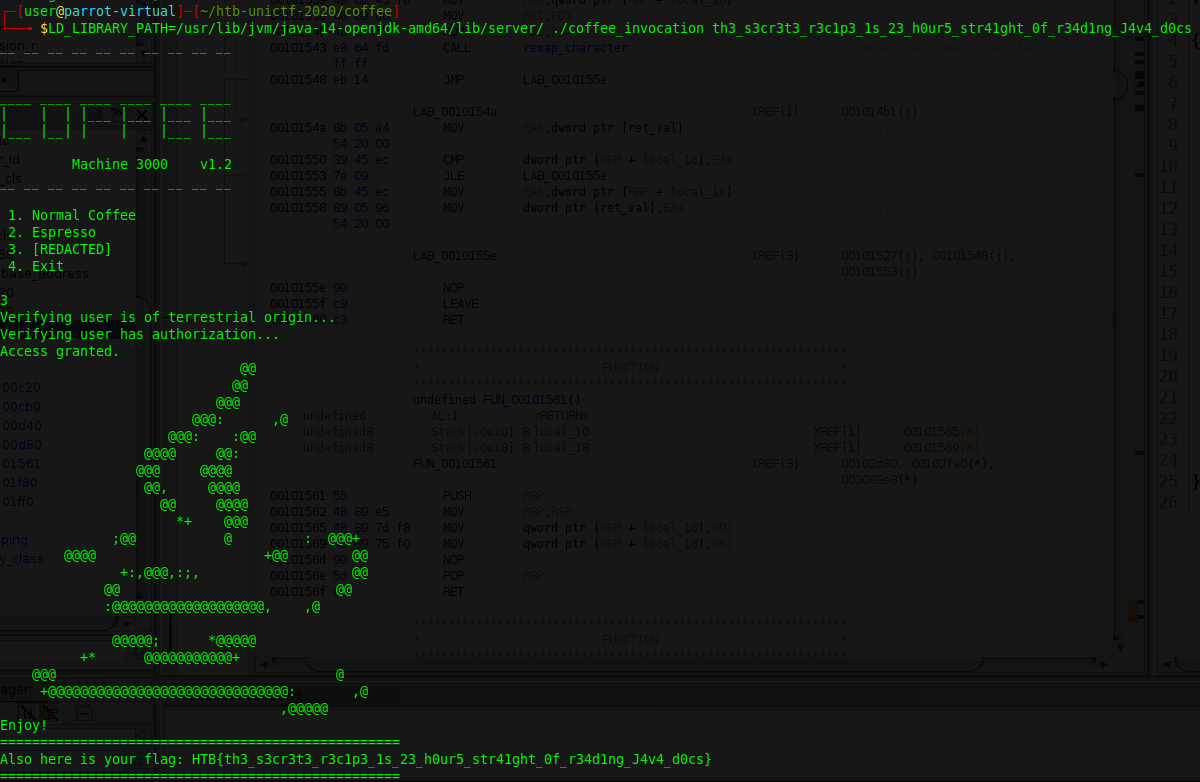Click the '1. Normal Coffee' menu line
1200x782 pixels.
(x=72, y=215)
